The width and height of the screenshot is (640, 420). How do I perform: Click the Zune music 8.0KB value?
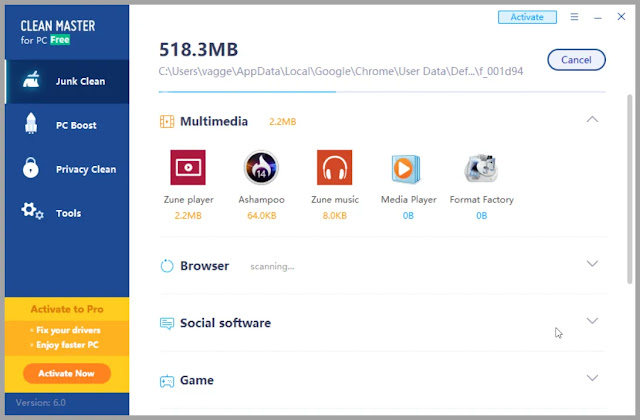click(335, 216)
